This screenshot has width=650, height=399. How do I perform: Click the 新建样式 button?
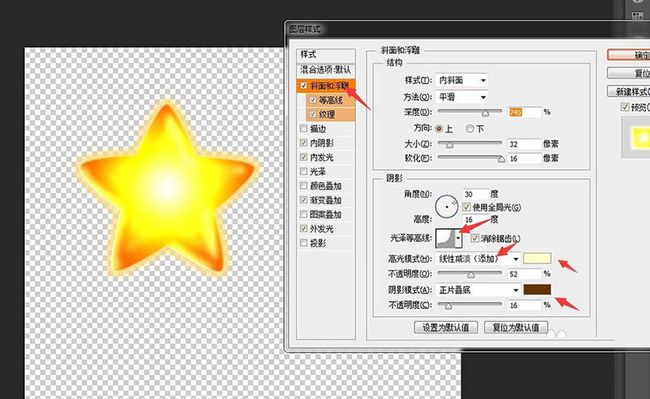628,91
